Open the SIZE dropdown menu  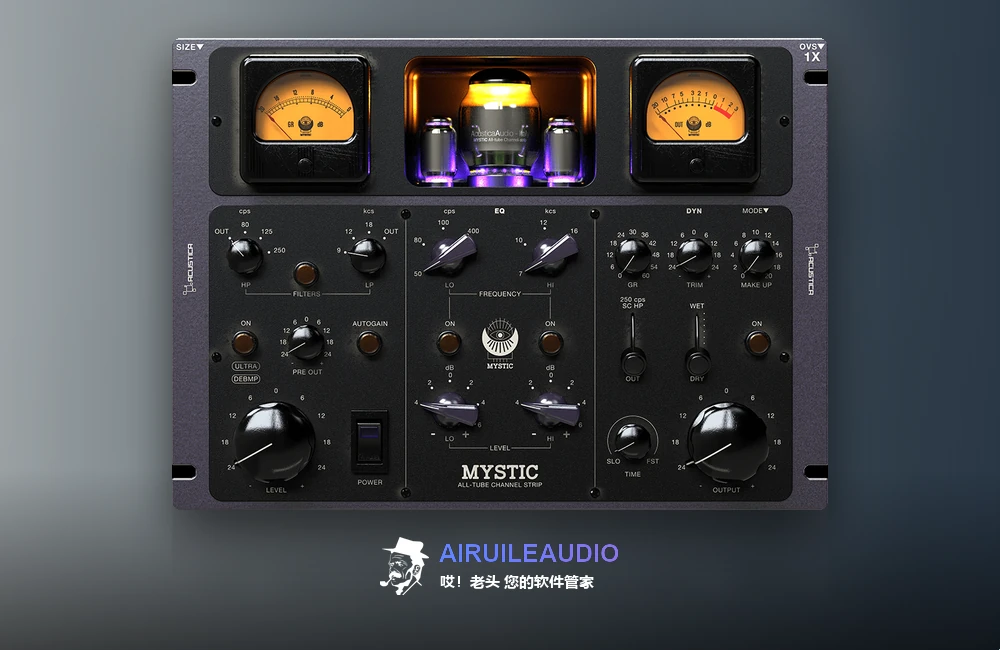pyautogui.click(x=189, y=47)
